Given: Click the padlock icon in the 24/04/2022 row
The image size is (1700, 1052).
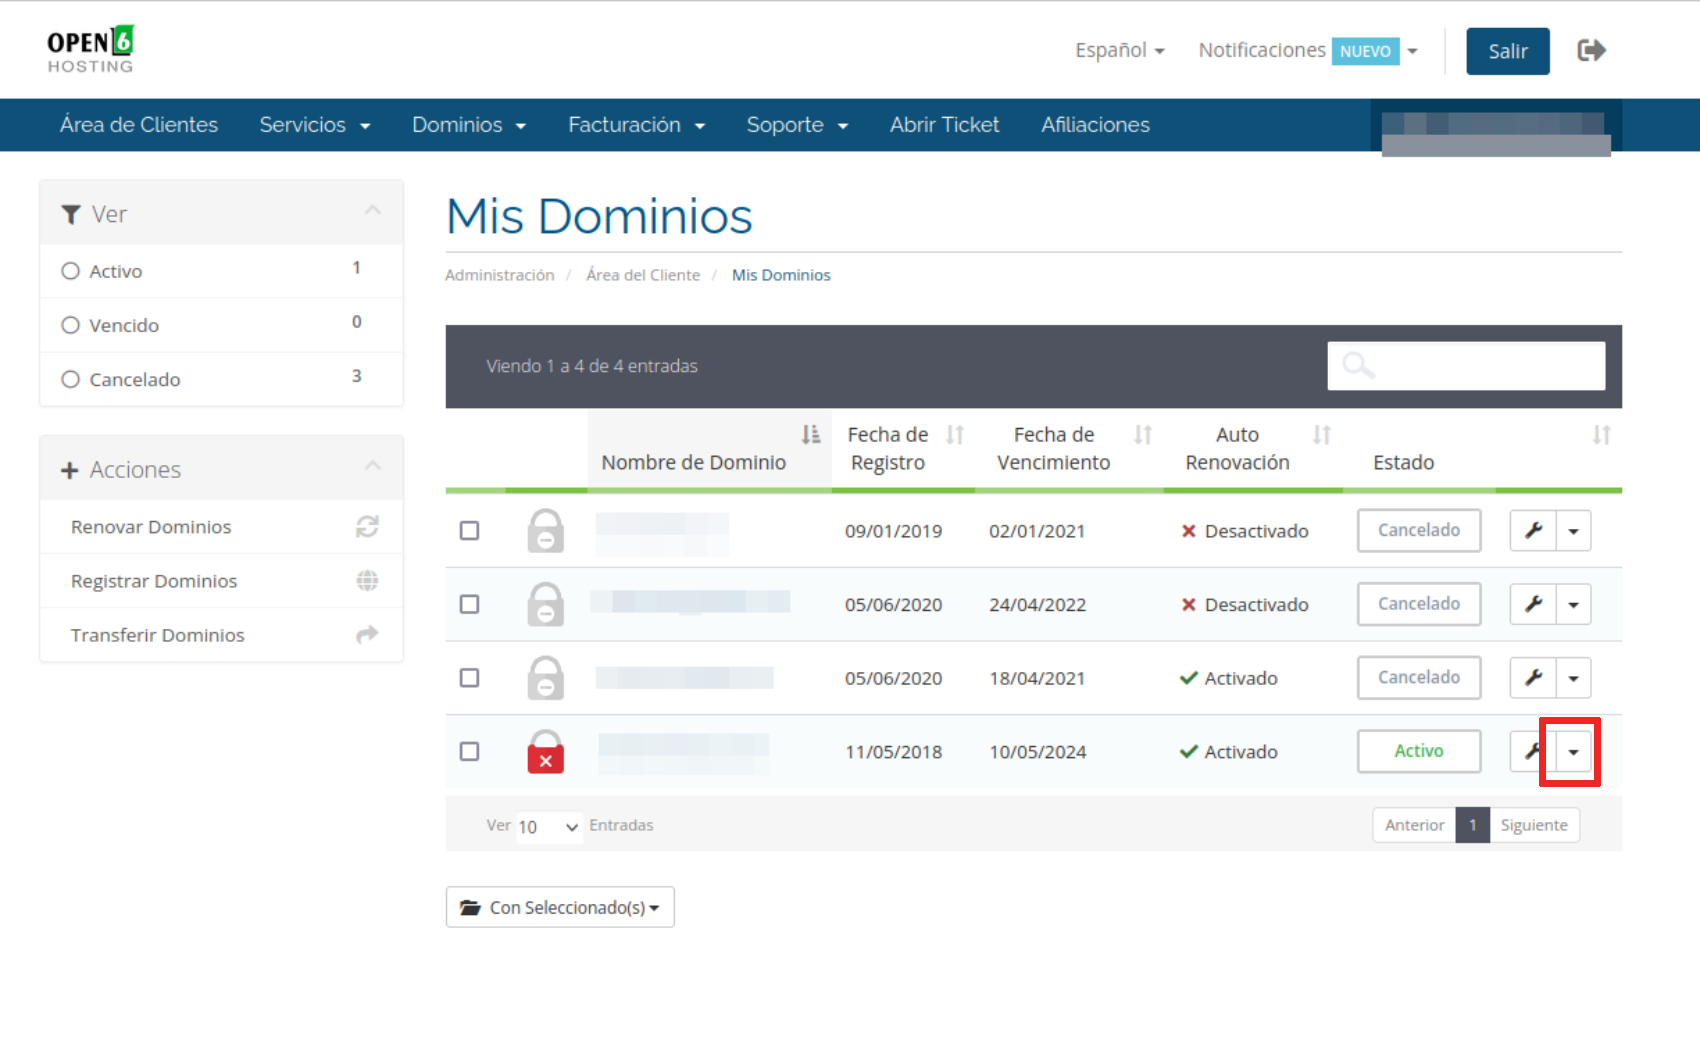Looking at the screenshot, I should click(x=546, y=604).
